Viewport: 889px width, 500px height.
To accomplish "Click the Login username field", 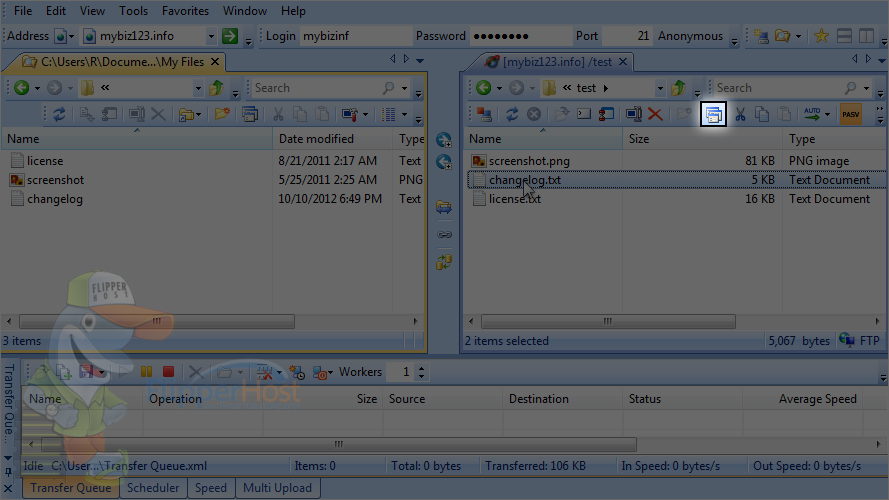I will [355, 36].
